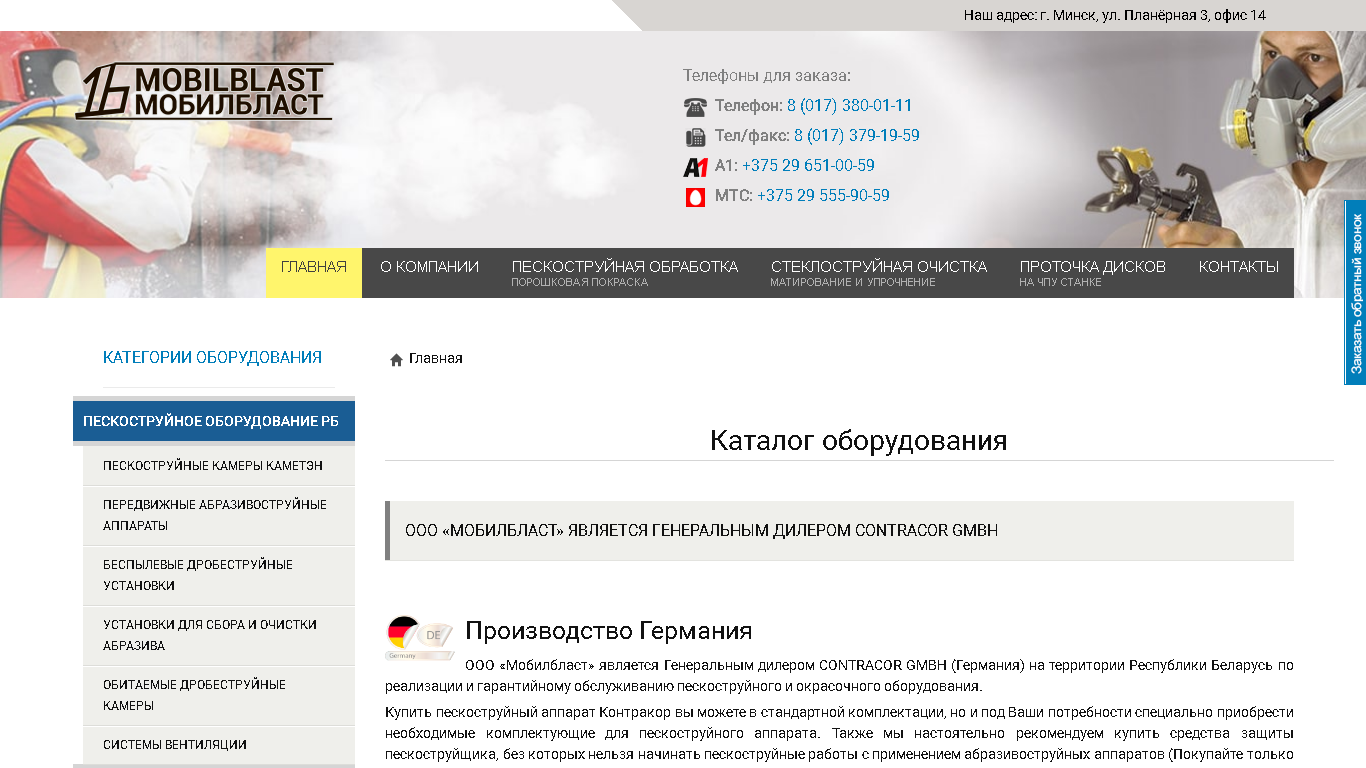Screen dimensions: 1366x768
Task: Click the fax icon next to Тел/факс
Action: point(695,137)
